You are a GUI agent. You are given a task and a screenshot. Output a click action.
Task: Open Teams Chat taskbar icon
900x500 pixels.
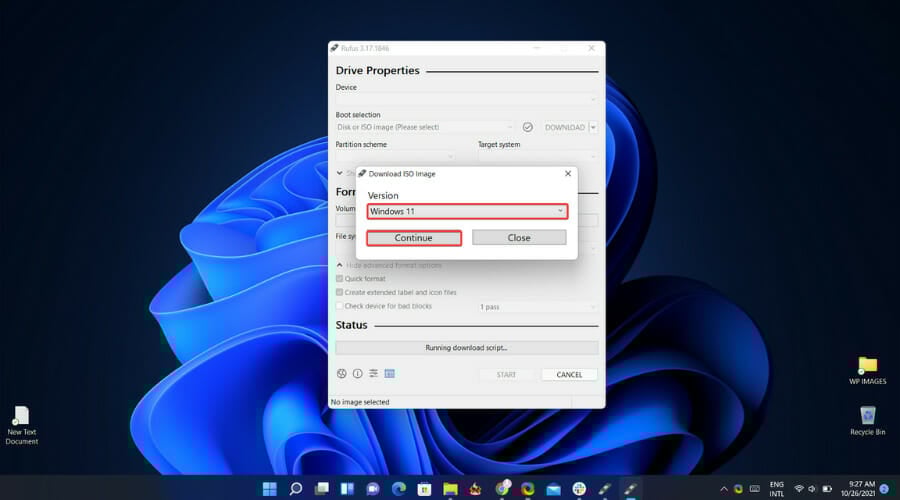point(373,489)
